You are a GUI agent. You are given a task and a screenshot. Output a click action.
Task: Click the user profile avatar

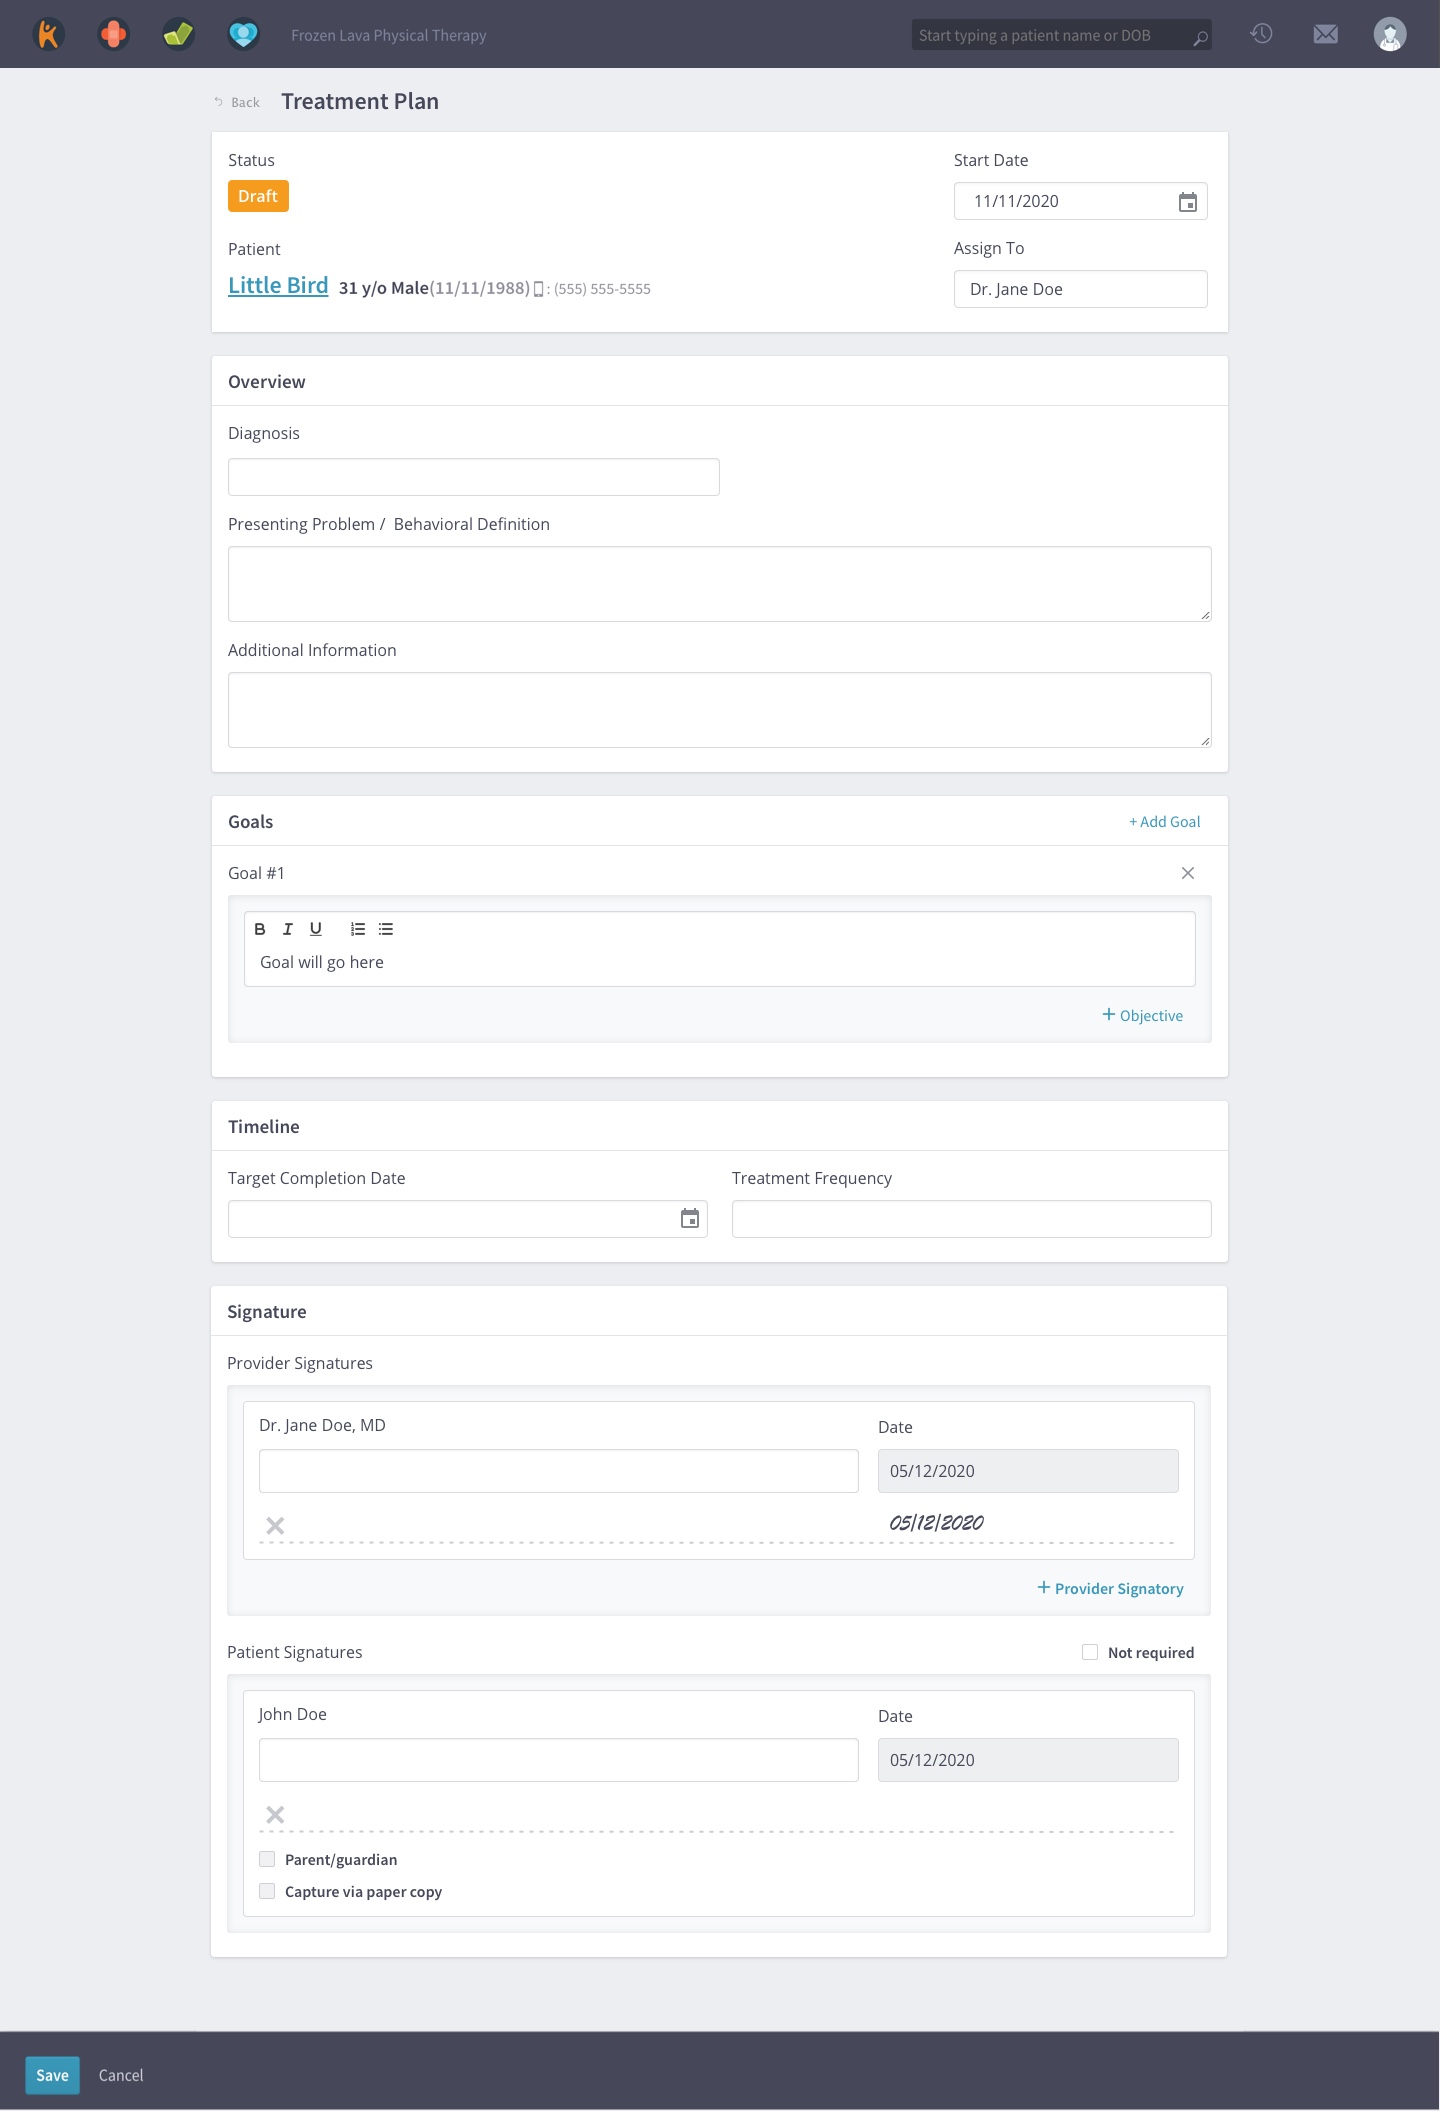pos(1389,35)
